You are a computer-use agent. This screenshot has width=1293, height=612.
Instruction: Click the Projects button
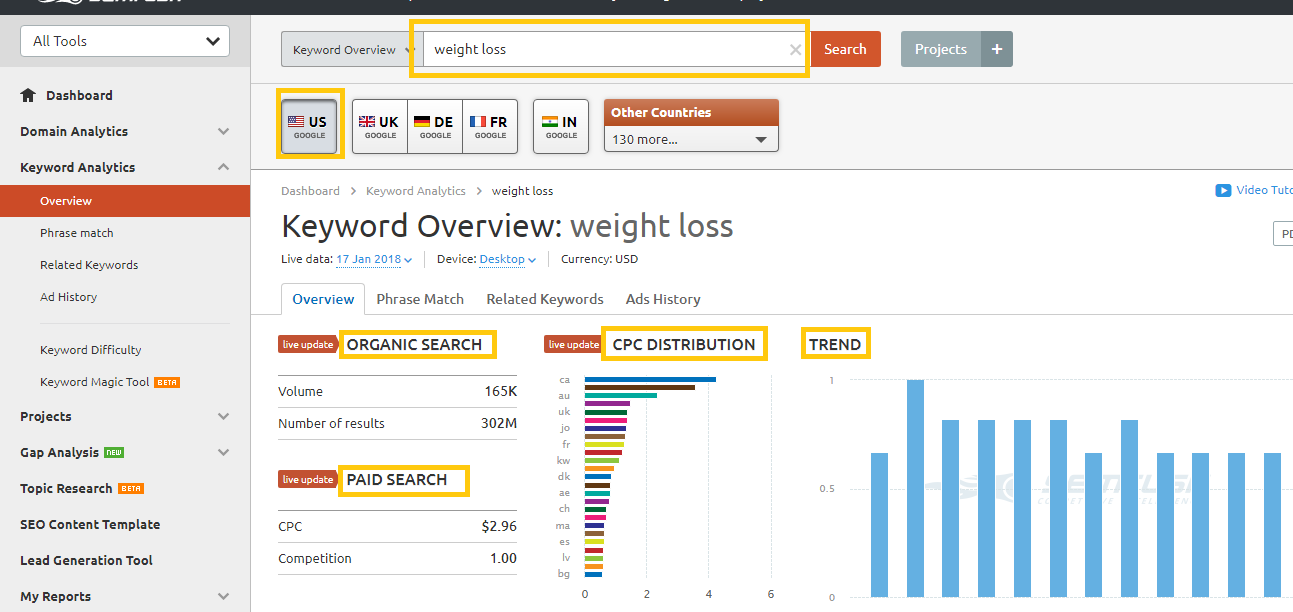pos(941,49)
